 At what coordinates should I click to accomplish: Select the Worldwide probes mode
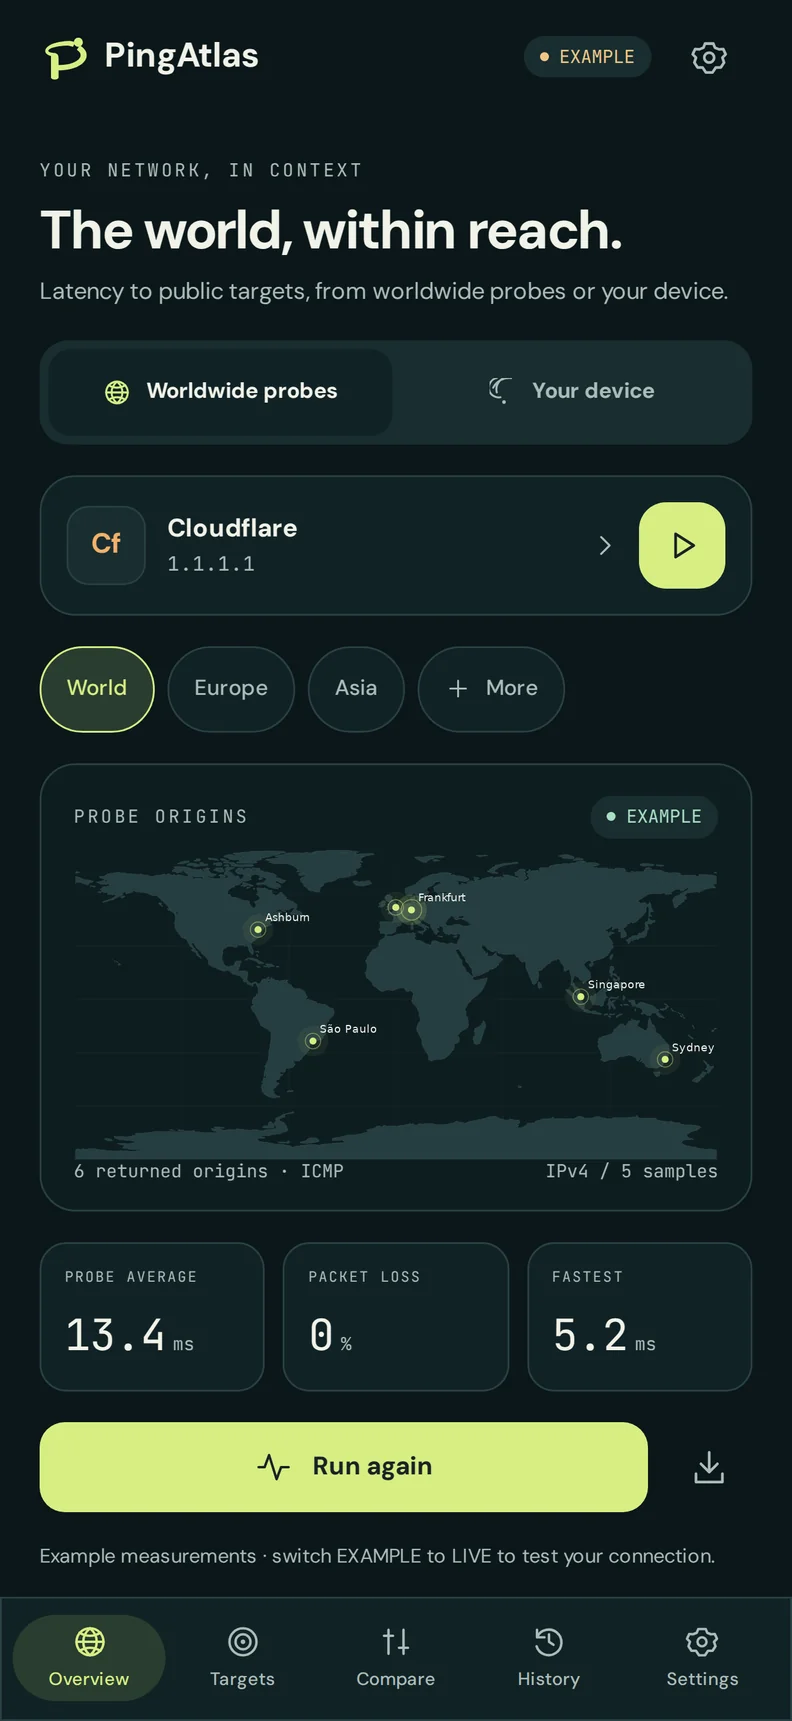[x=220, y=391]
